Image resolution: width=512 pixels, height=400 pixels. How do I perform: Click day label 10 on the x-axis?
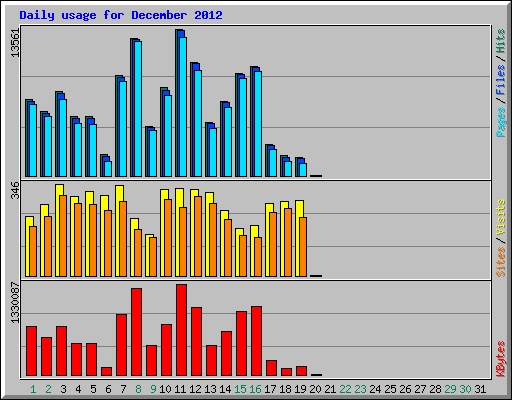(x=165, y=389)
